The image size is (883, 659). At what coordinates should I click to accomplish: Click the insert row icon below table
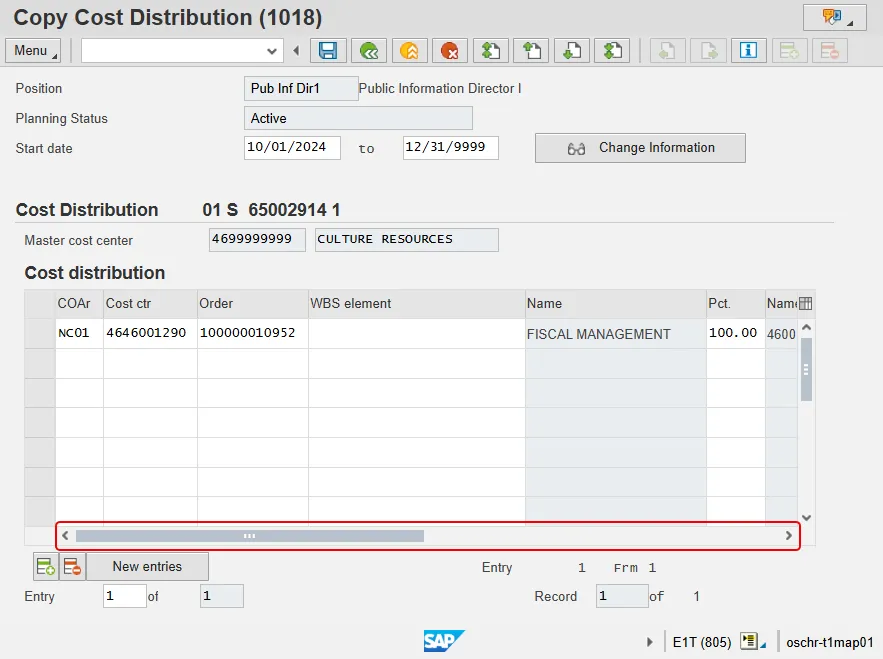45,567
